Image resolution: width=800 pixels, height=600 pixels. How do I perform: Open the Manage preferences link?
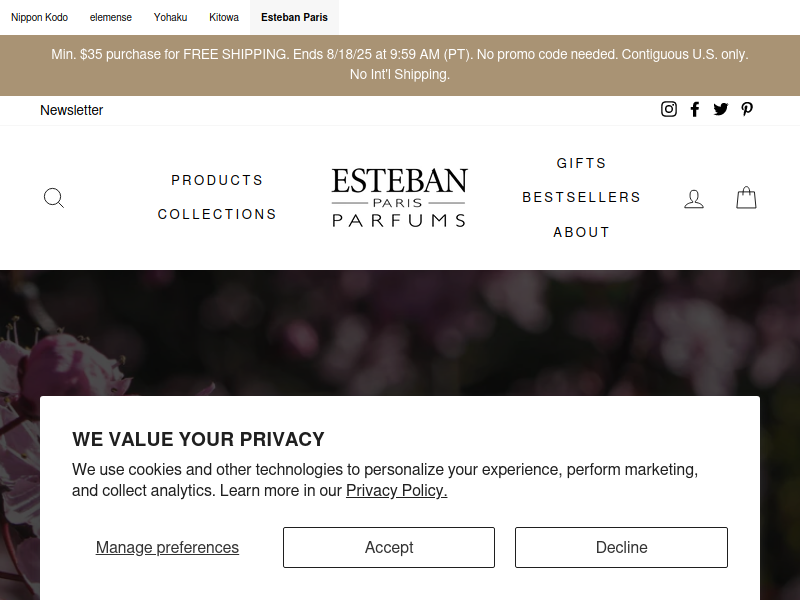point(167,547)
